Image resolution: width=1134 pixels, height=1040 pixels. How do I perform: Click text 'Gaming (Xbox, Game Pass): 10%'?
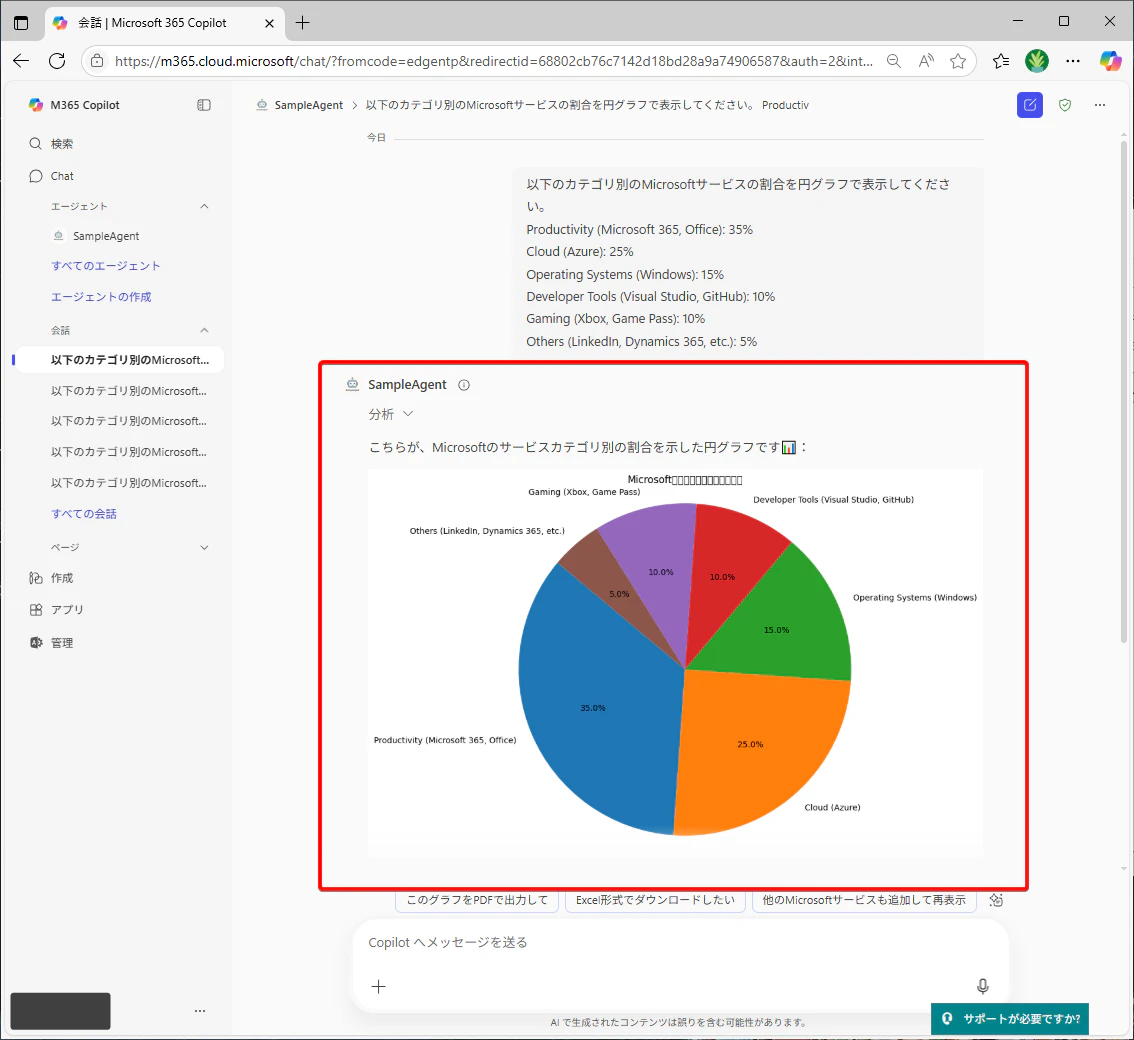[615, 319]
